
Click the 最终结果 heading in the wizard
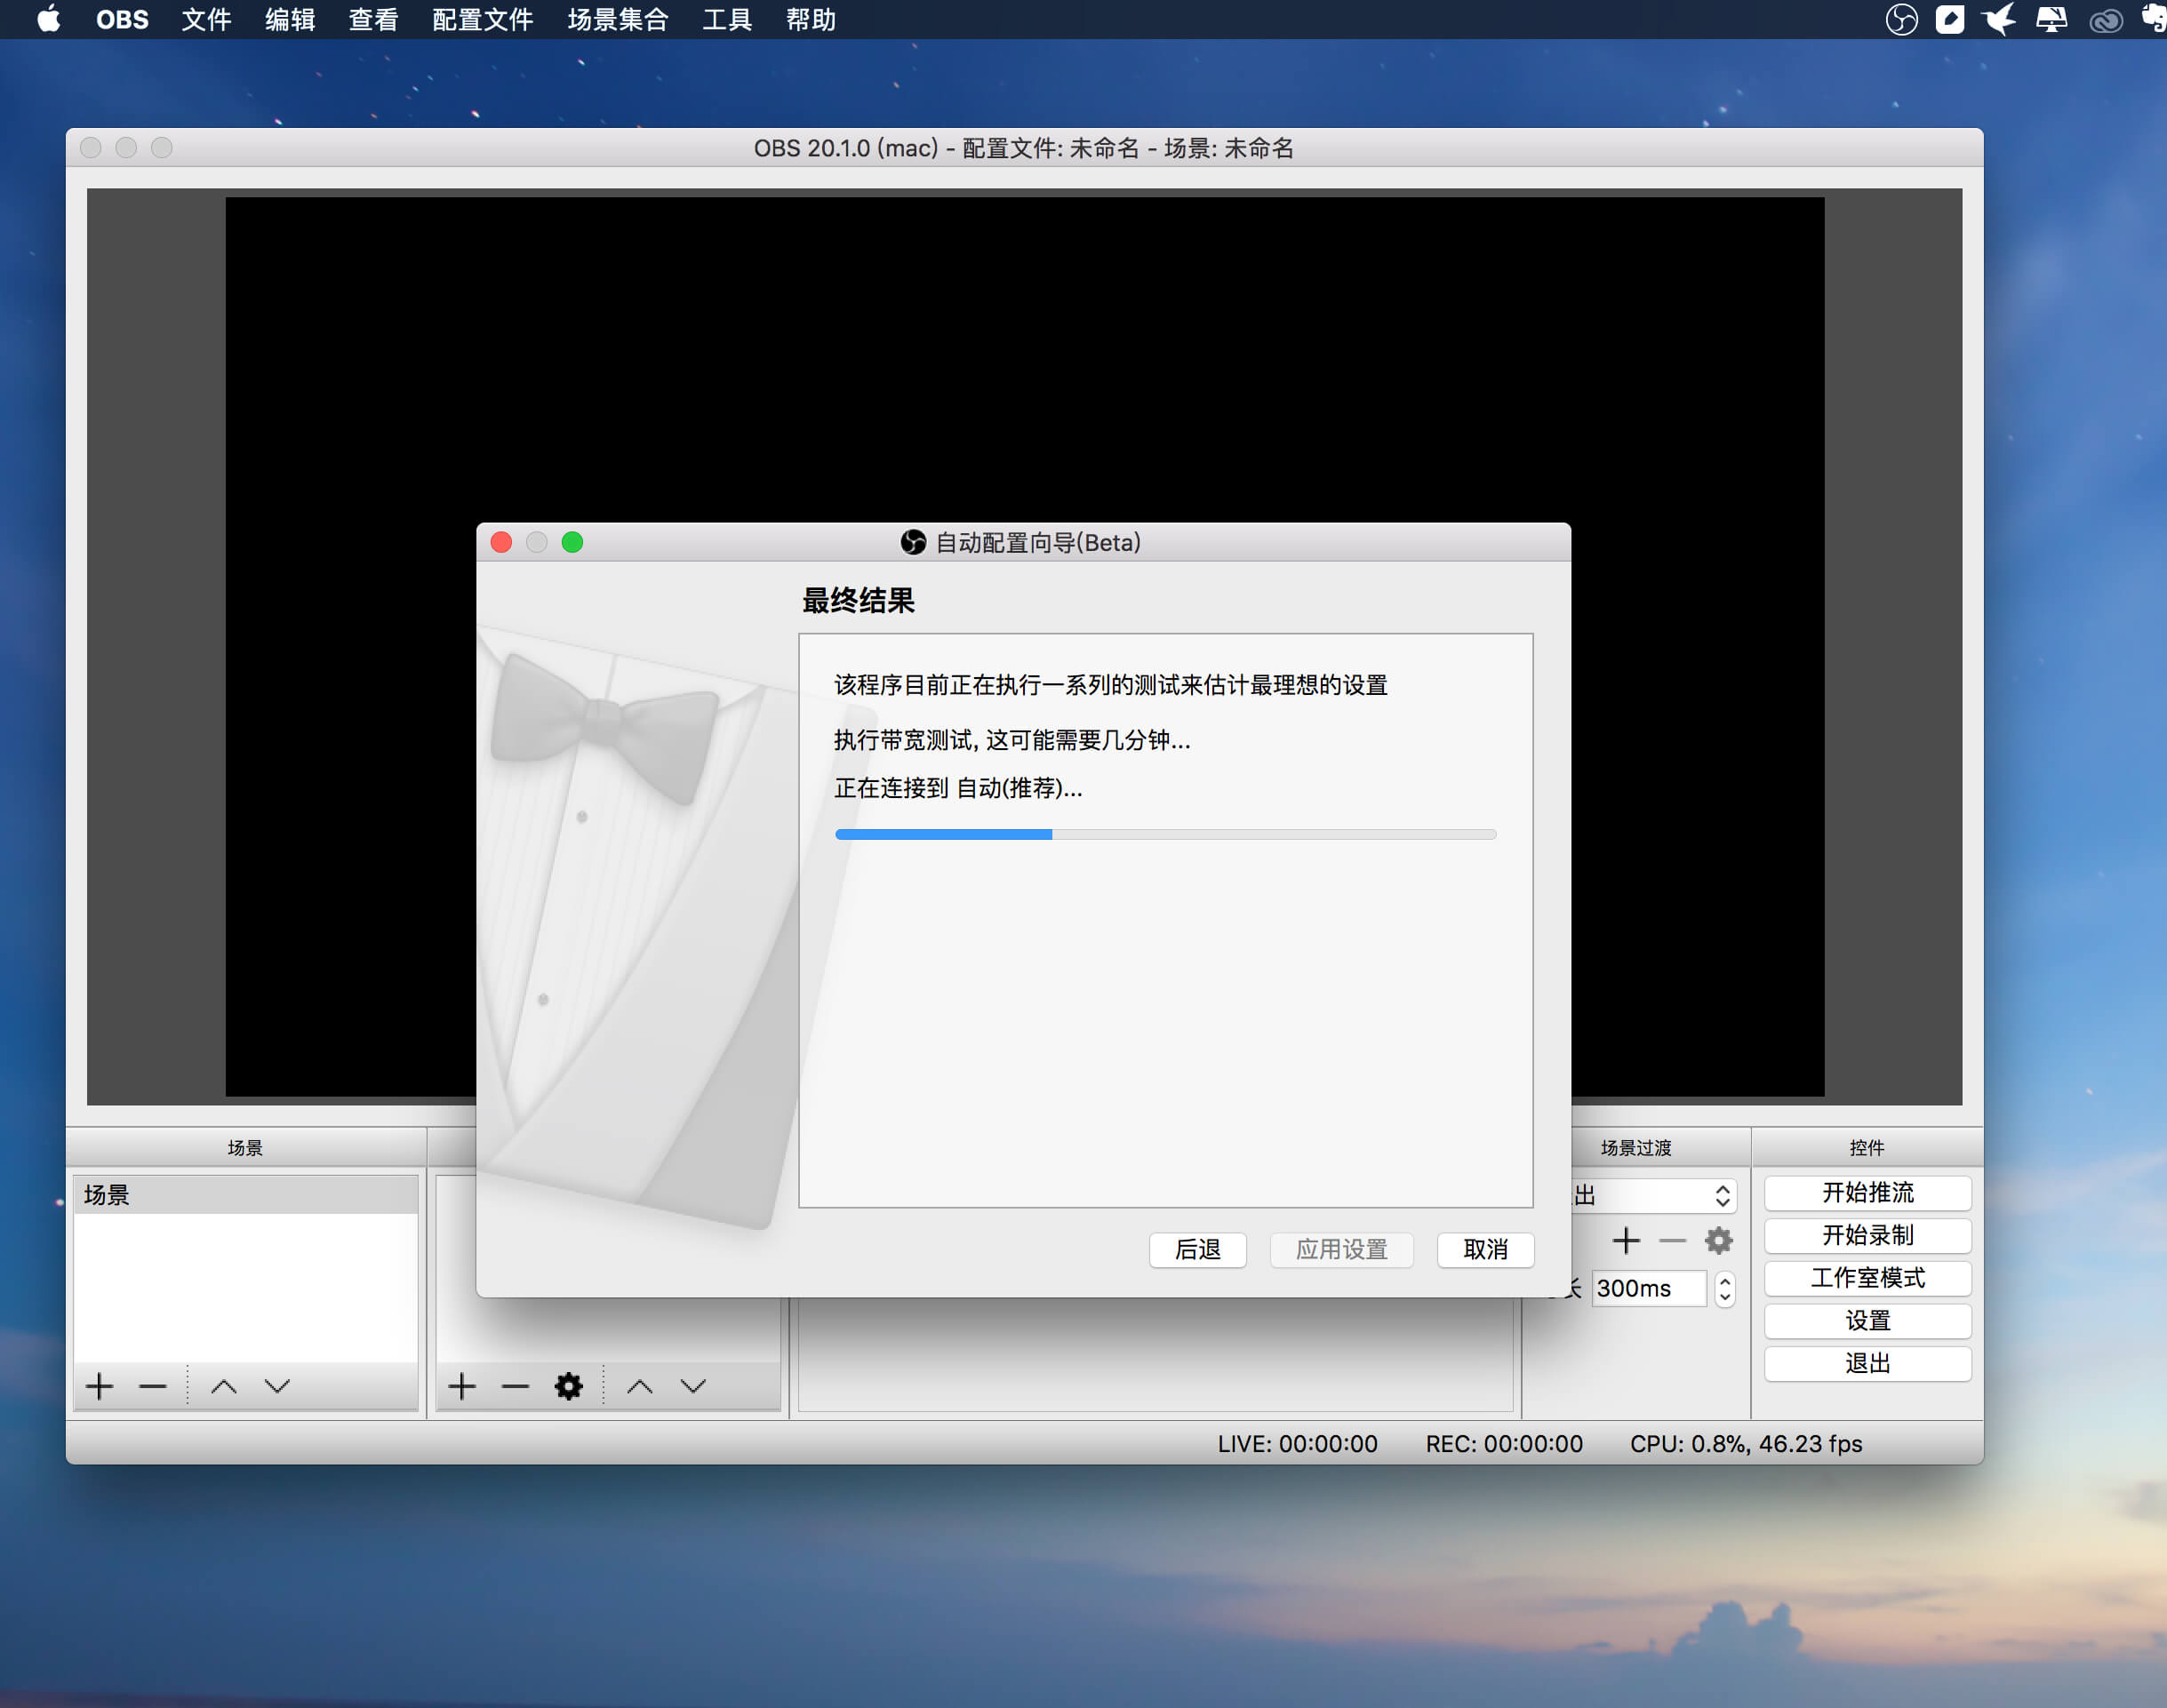(858, 600)
